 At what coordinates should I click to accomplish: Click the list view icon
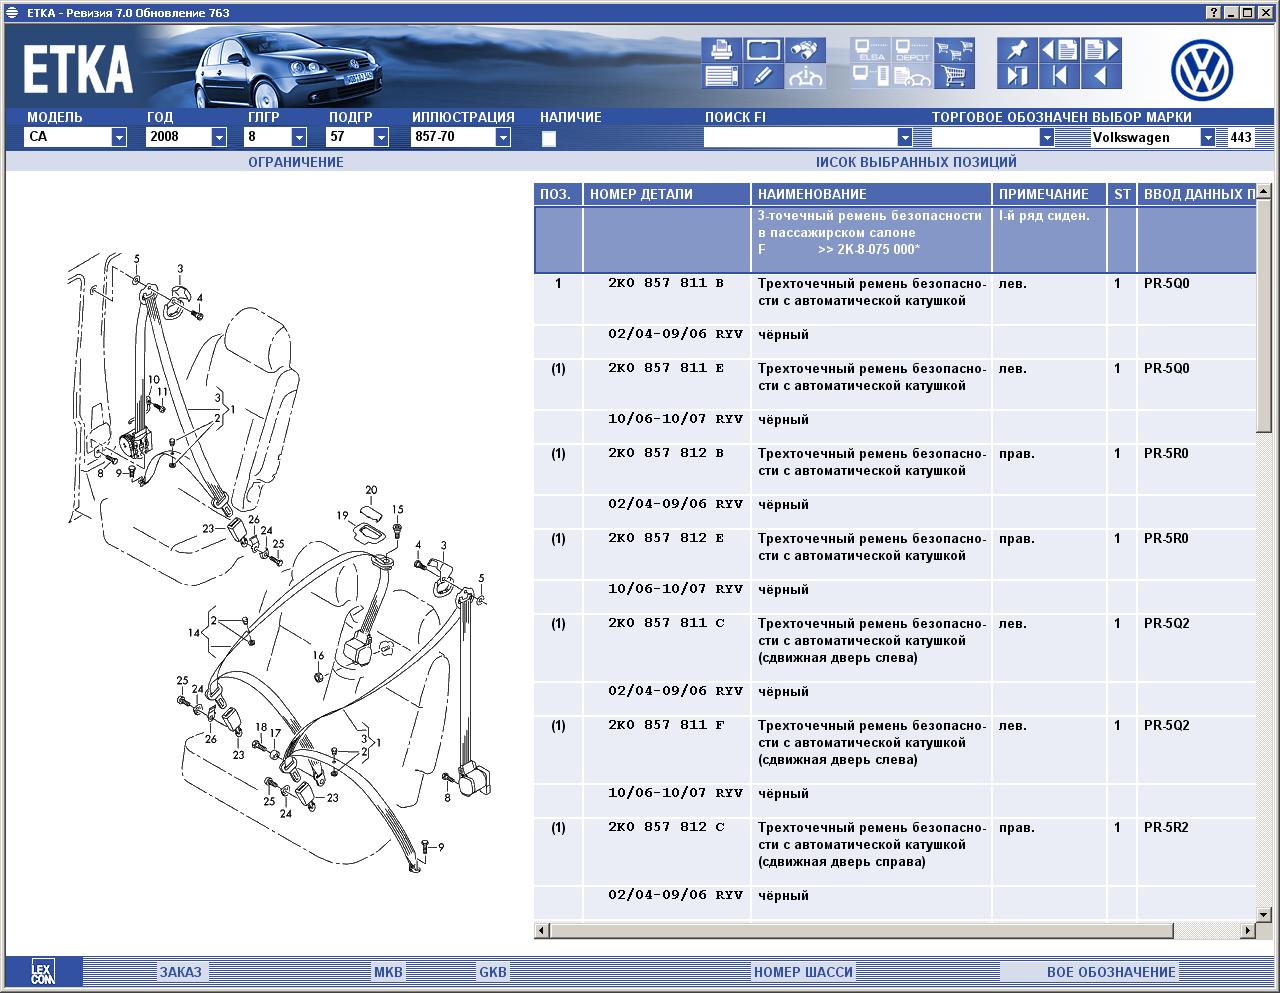coord(721,76)
